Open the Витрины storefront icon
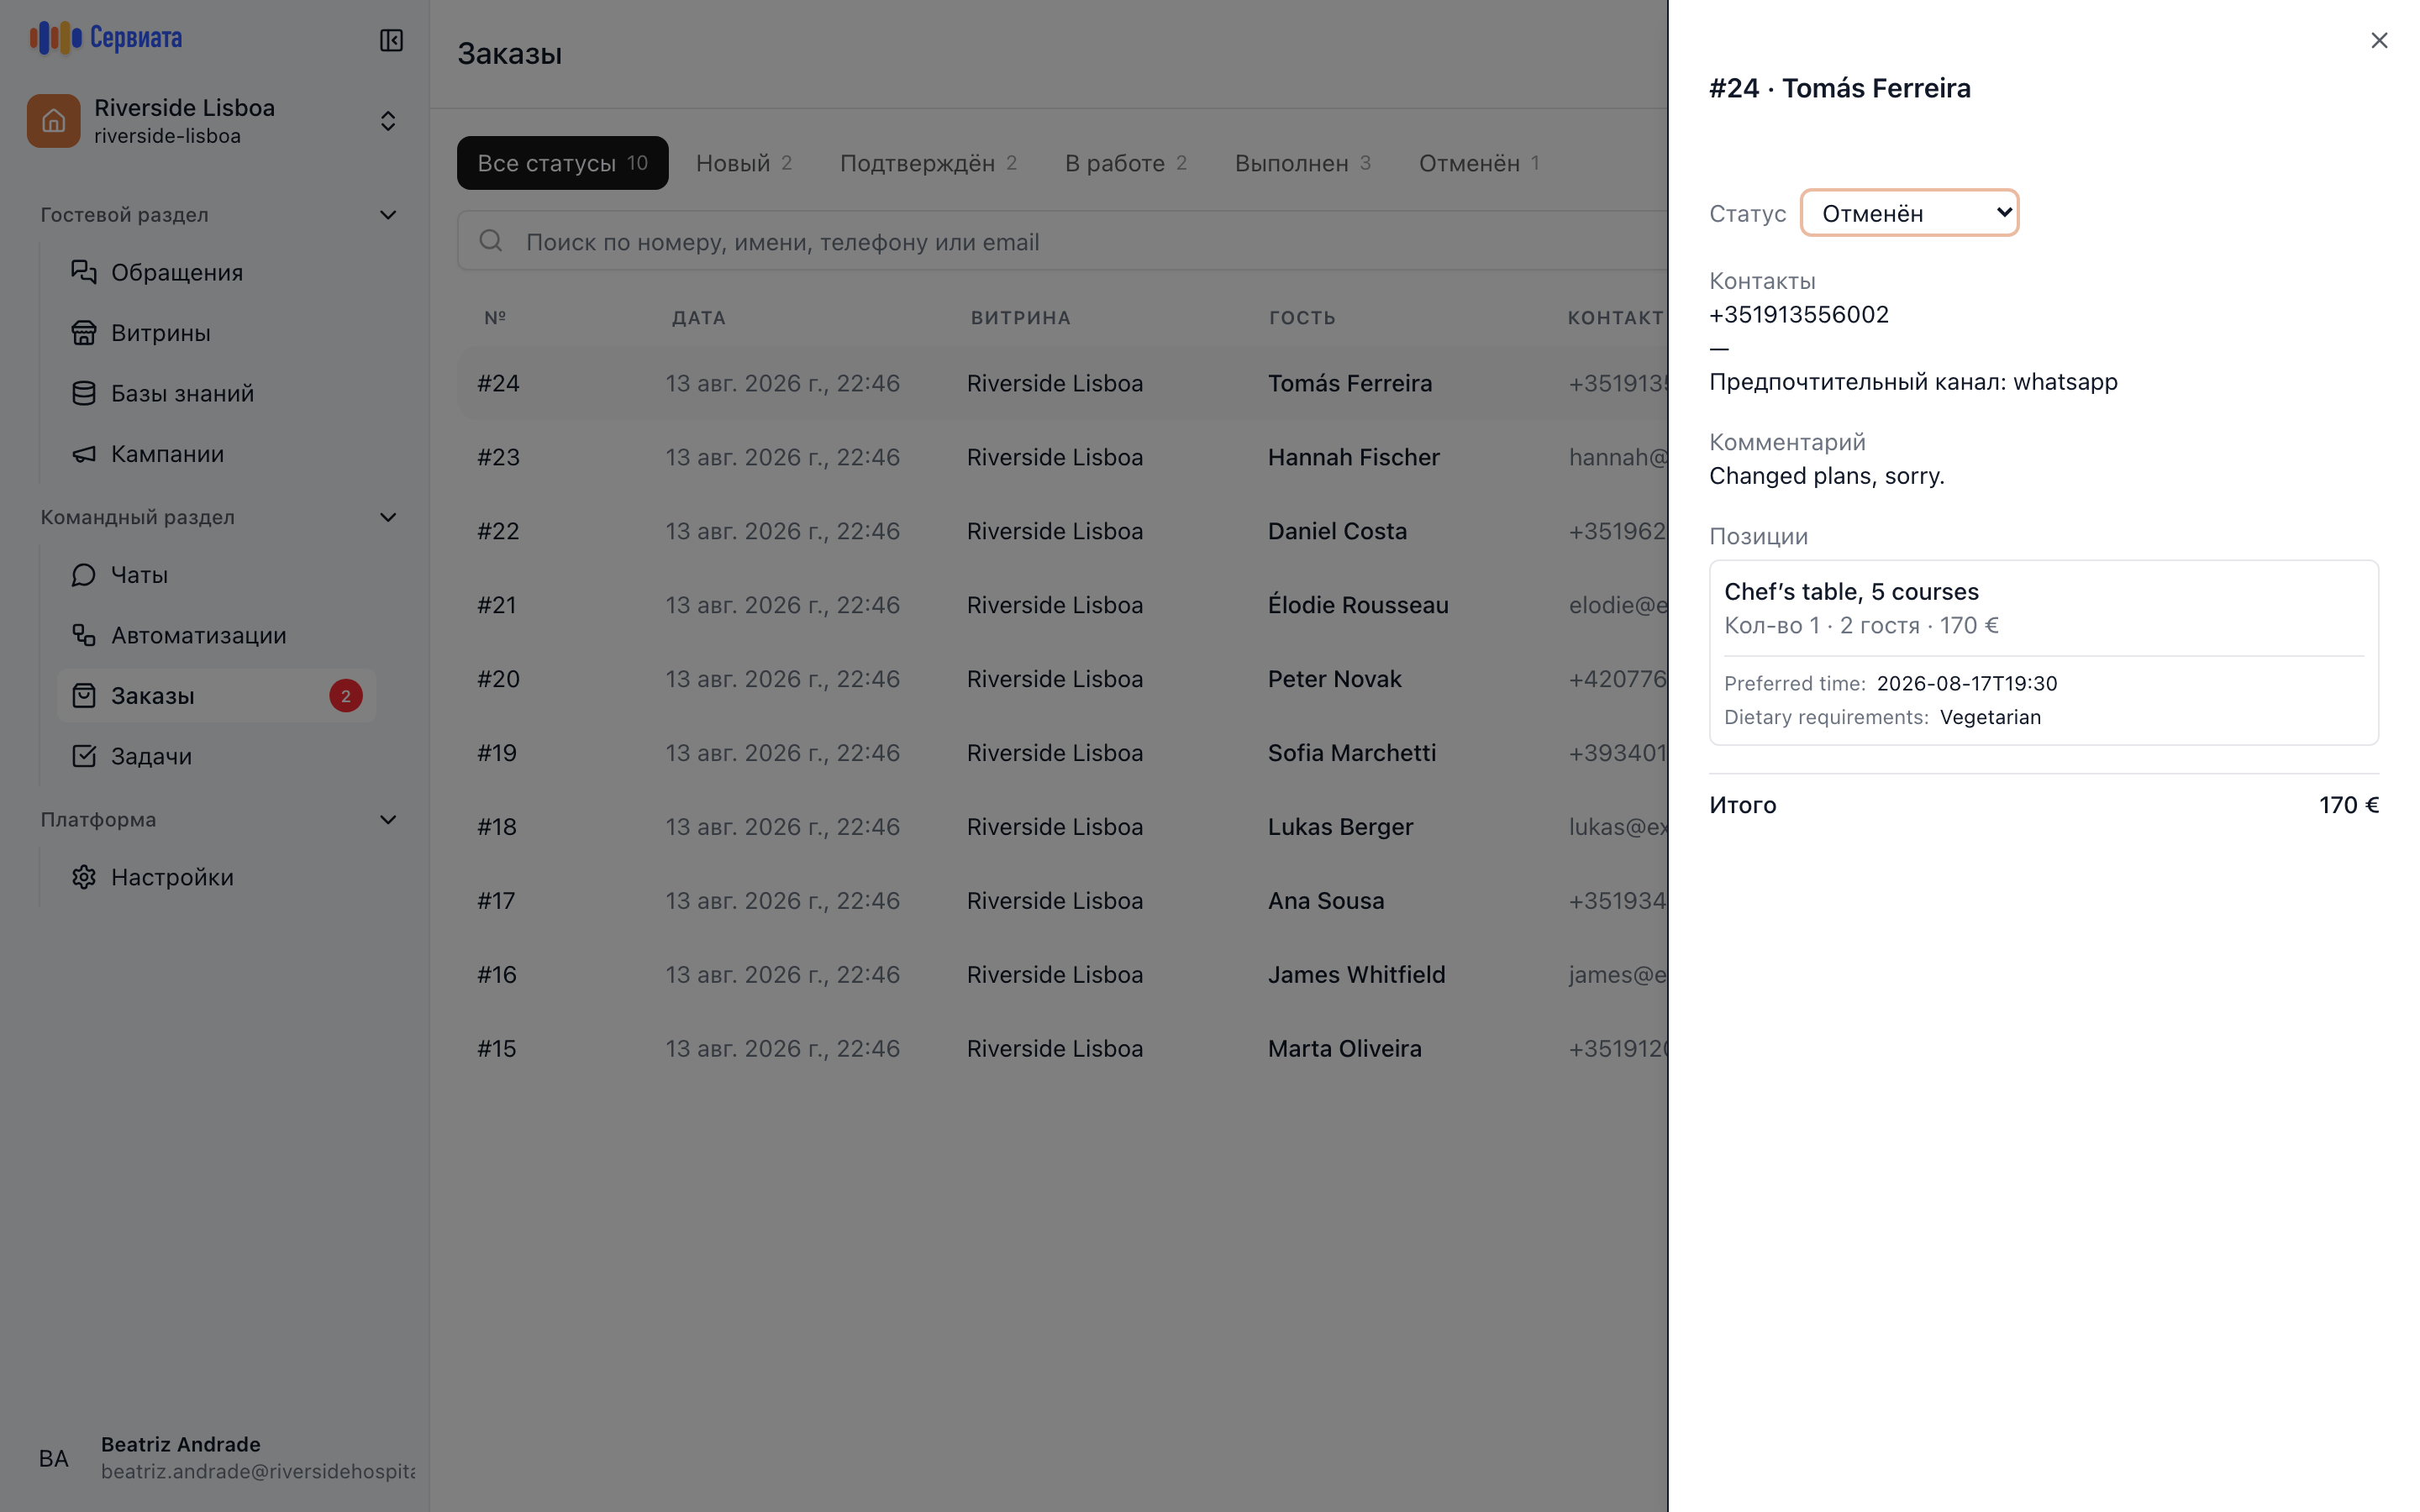Viewport: 2420px width, 1512px height. pyautogui.click(x=84, y=333)
